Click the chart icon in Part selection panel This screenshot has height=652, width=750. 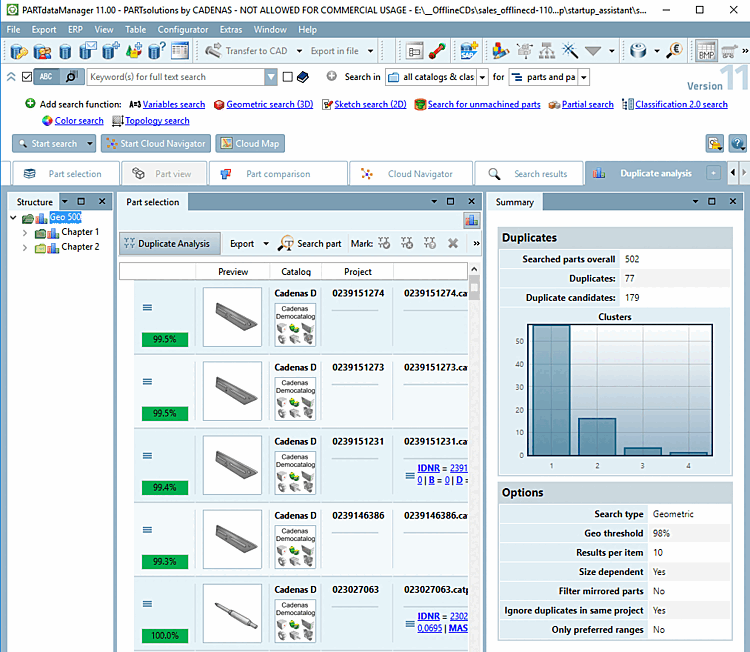pyautogui.click(x=471, y=220)
